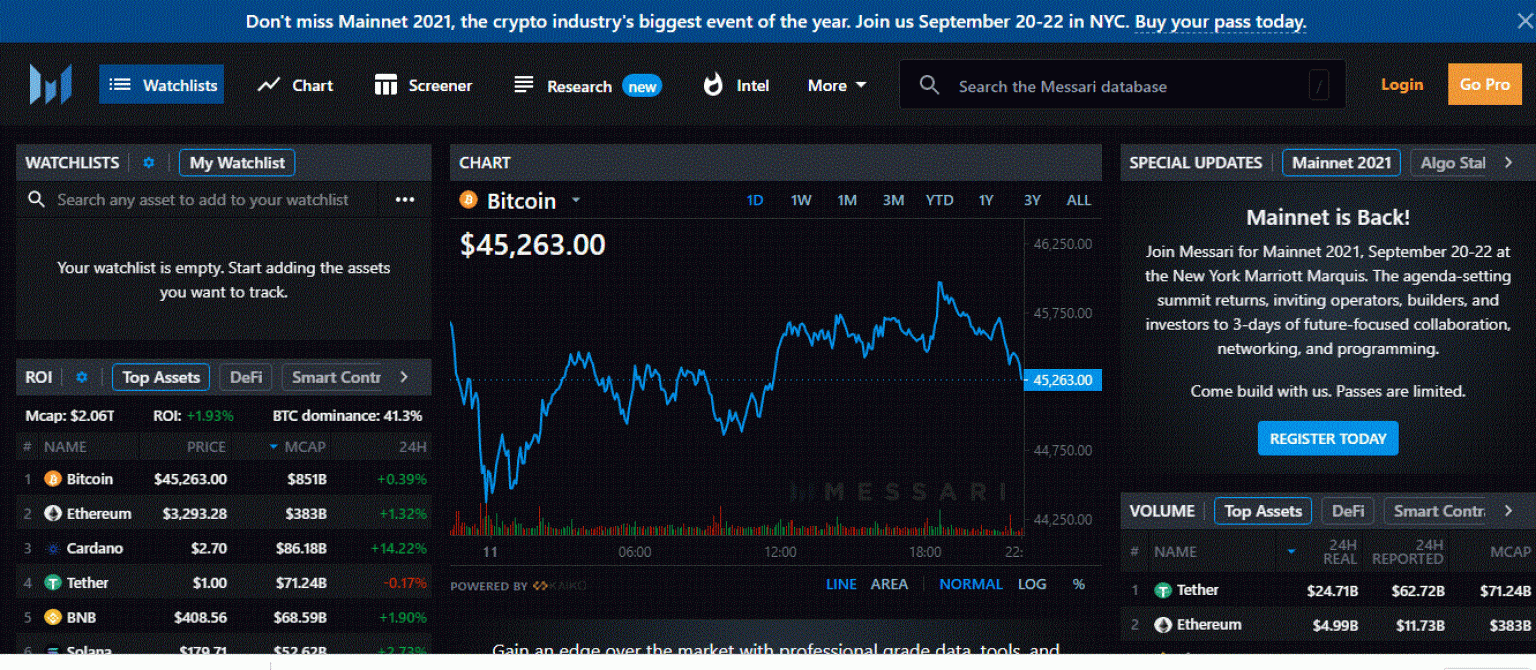Click the search magnifier icon in header
Viewport: 1536px width, 670px height.
pyautogui.click(x=929, y=86)
